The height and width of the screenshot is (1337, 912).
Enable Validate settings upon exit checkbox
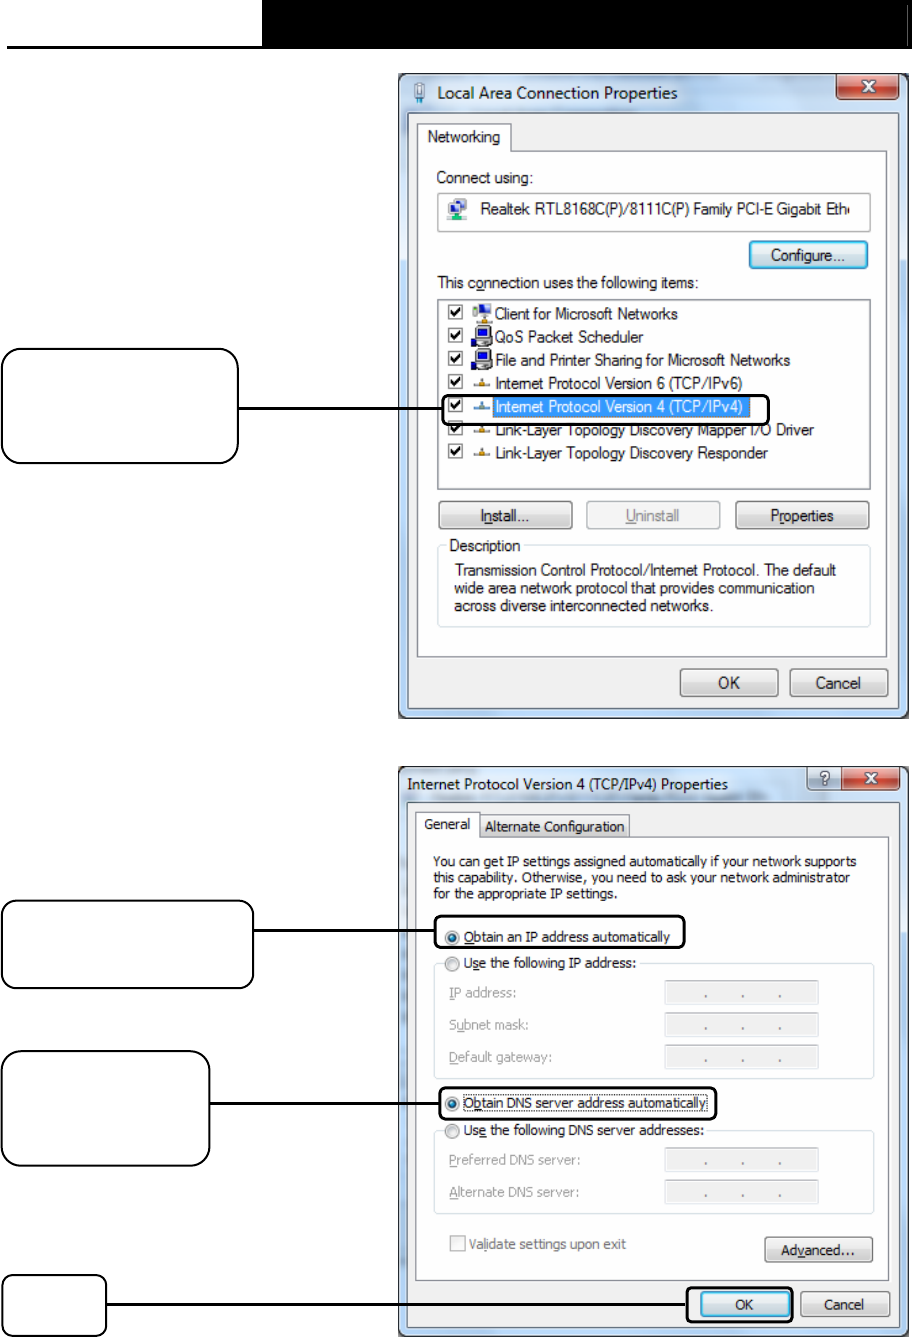pos(458,1244)
